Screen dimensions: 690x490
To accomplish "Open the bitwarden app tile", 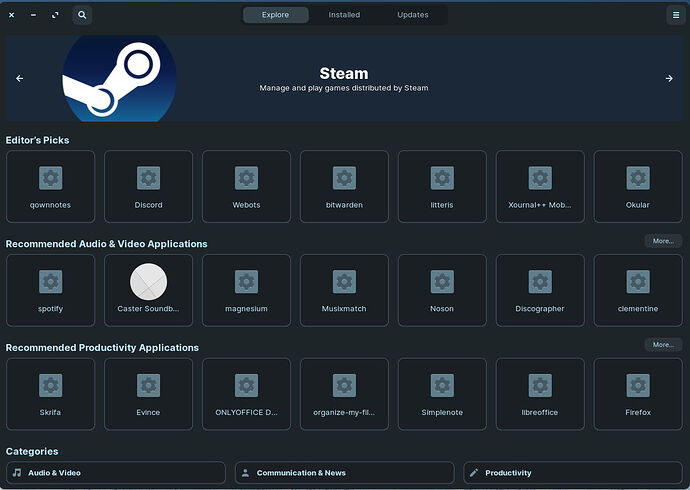I will pos(344,186).
